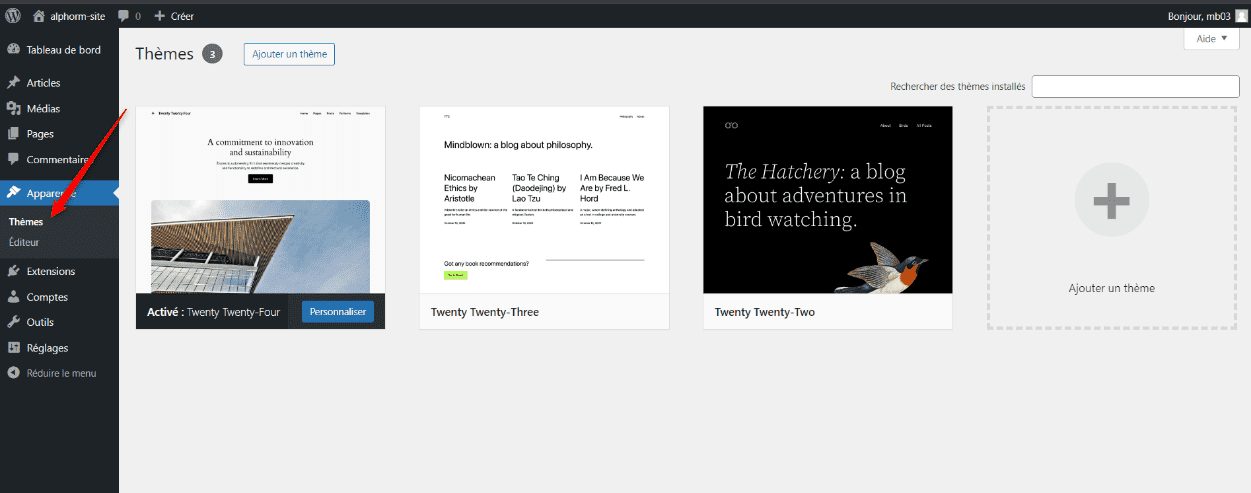This screenshot has height=493, width=1251.
Task: Click the Apparence paintbrush icon
Action: point(13,193)
